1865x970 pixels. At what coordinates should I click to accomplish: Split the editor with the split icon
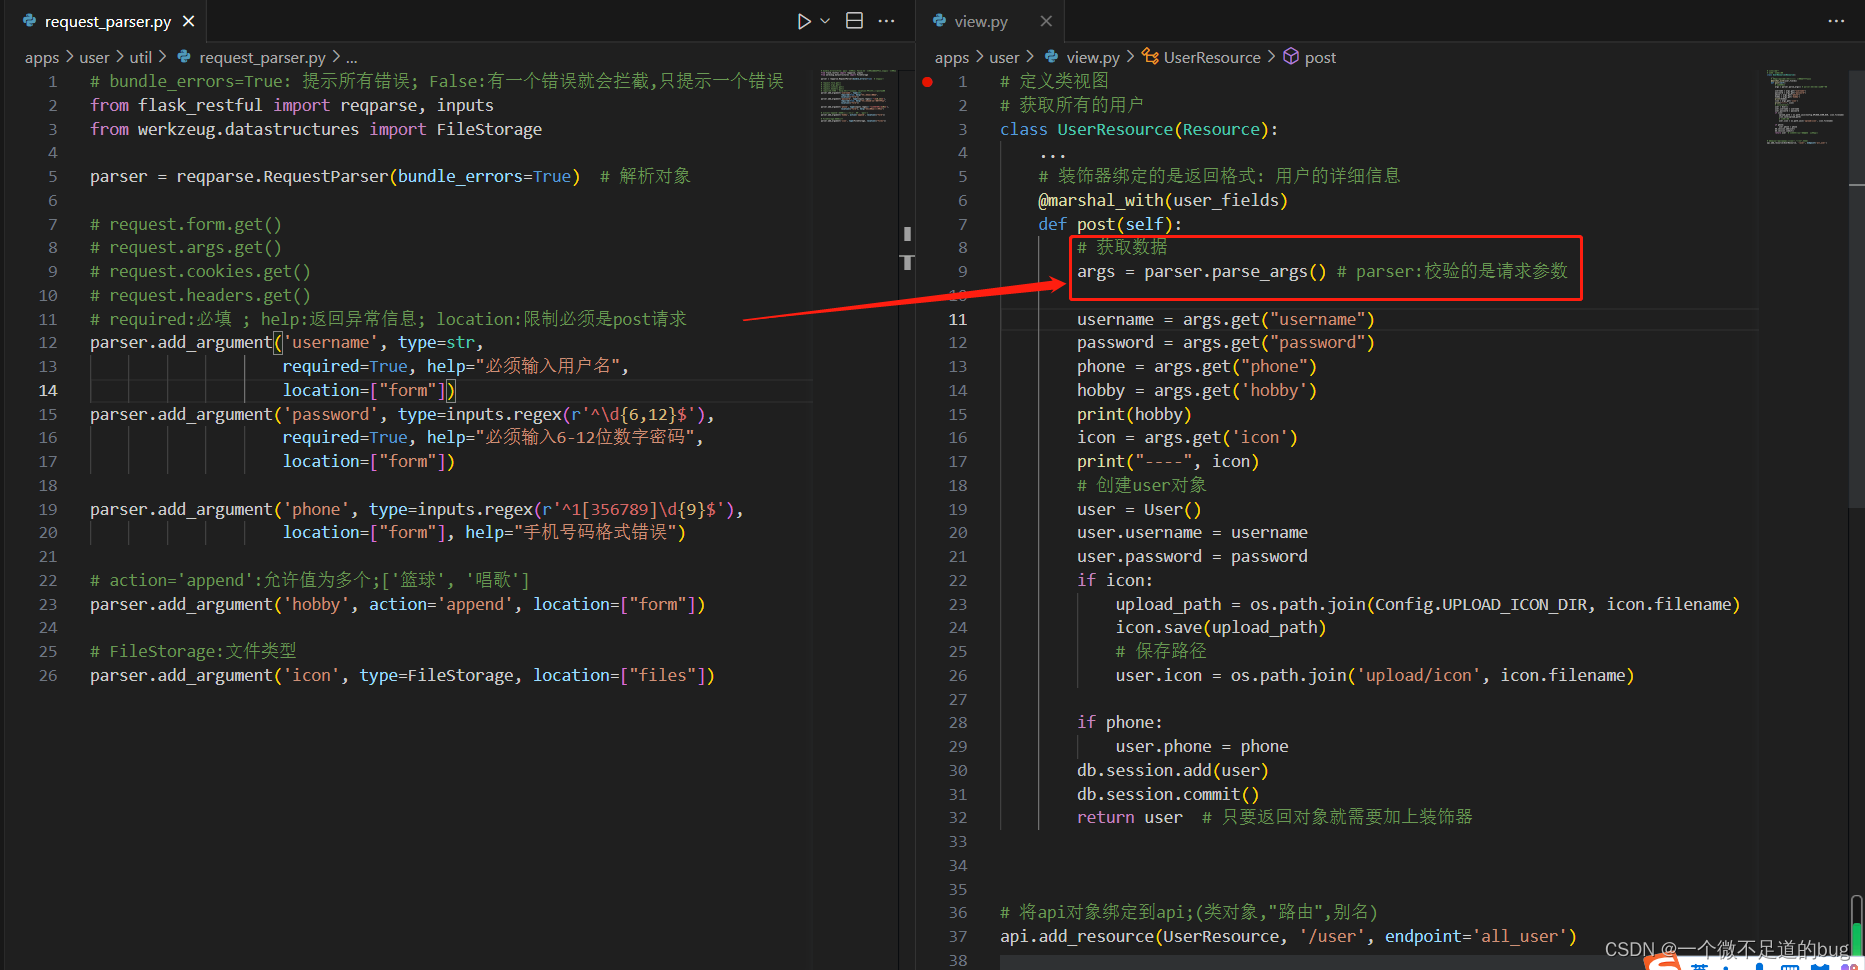(854, 20)
